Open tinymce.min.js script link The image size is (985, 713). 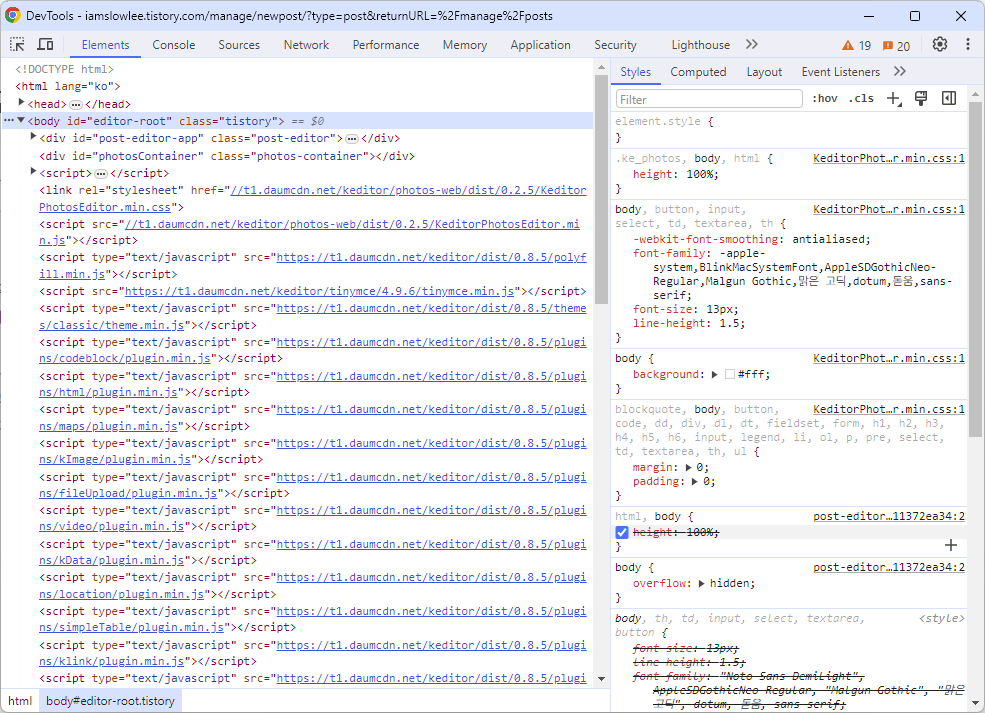(x=319, y=291)
